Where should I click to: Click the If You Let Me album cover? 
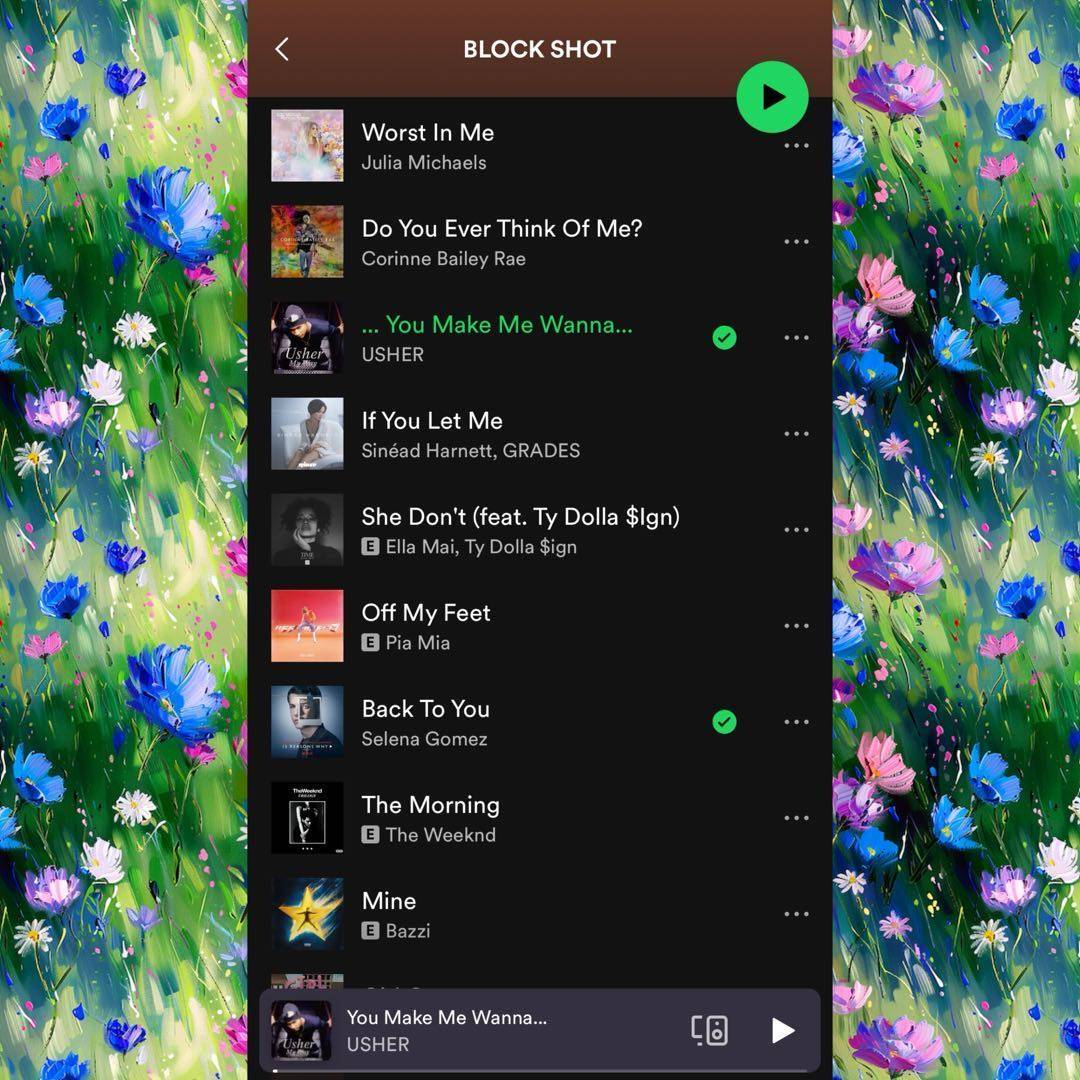(307, 434)
